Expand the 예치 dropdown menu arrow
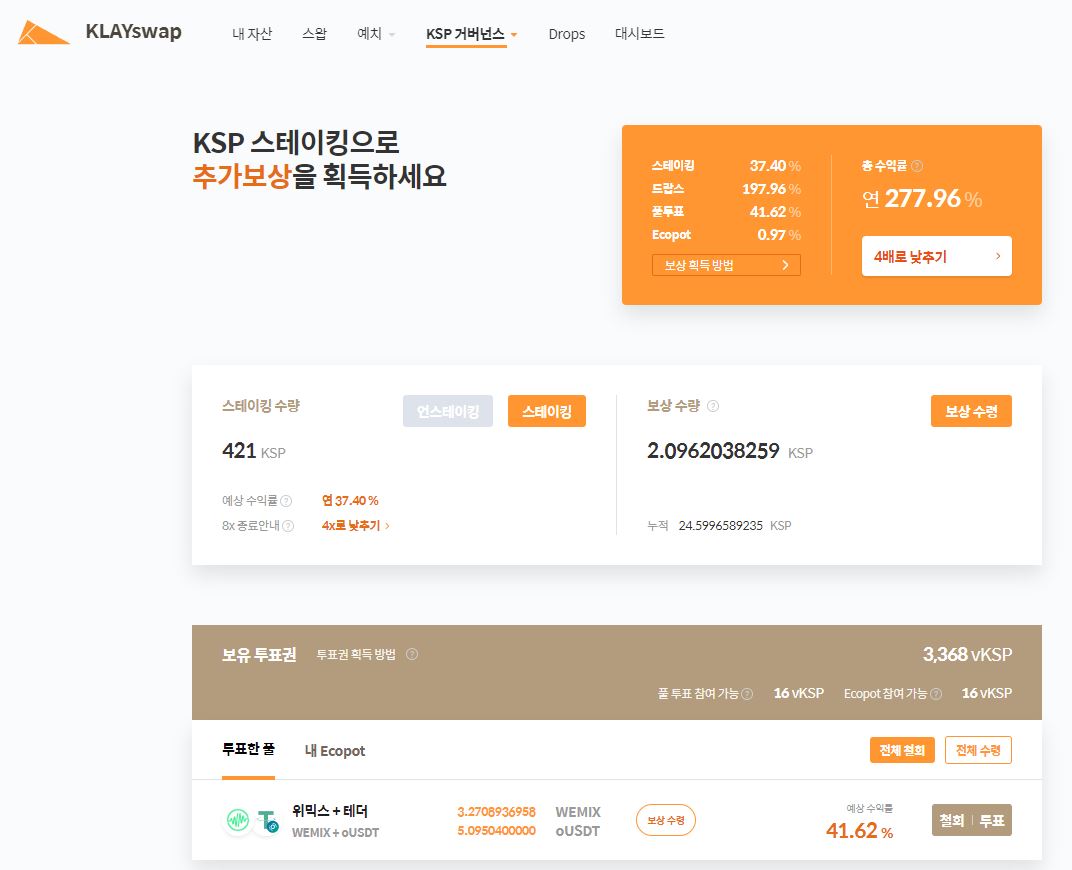The image size is (1072, 870). click(392, 34)
